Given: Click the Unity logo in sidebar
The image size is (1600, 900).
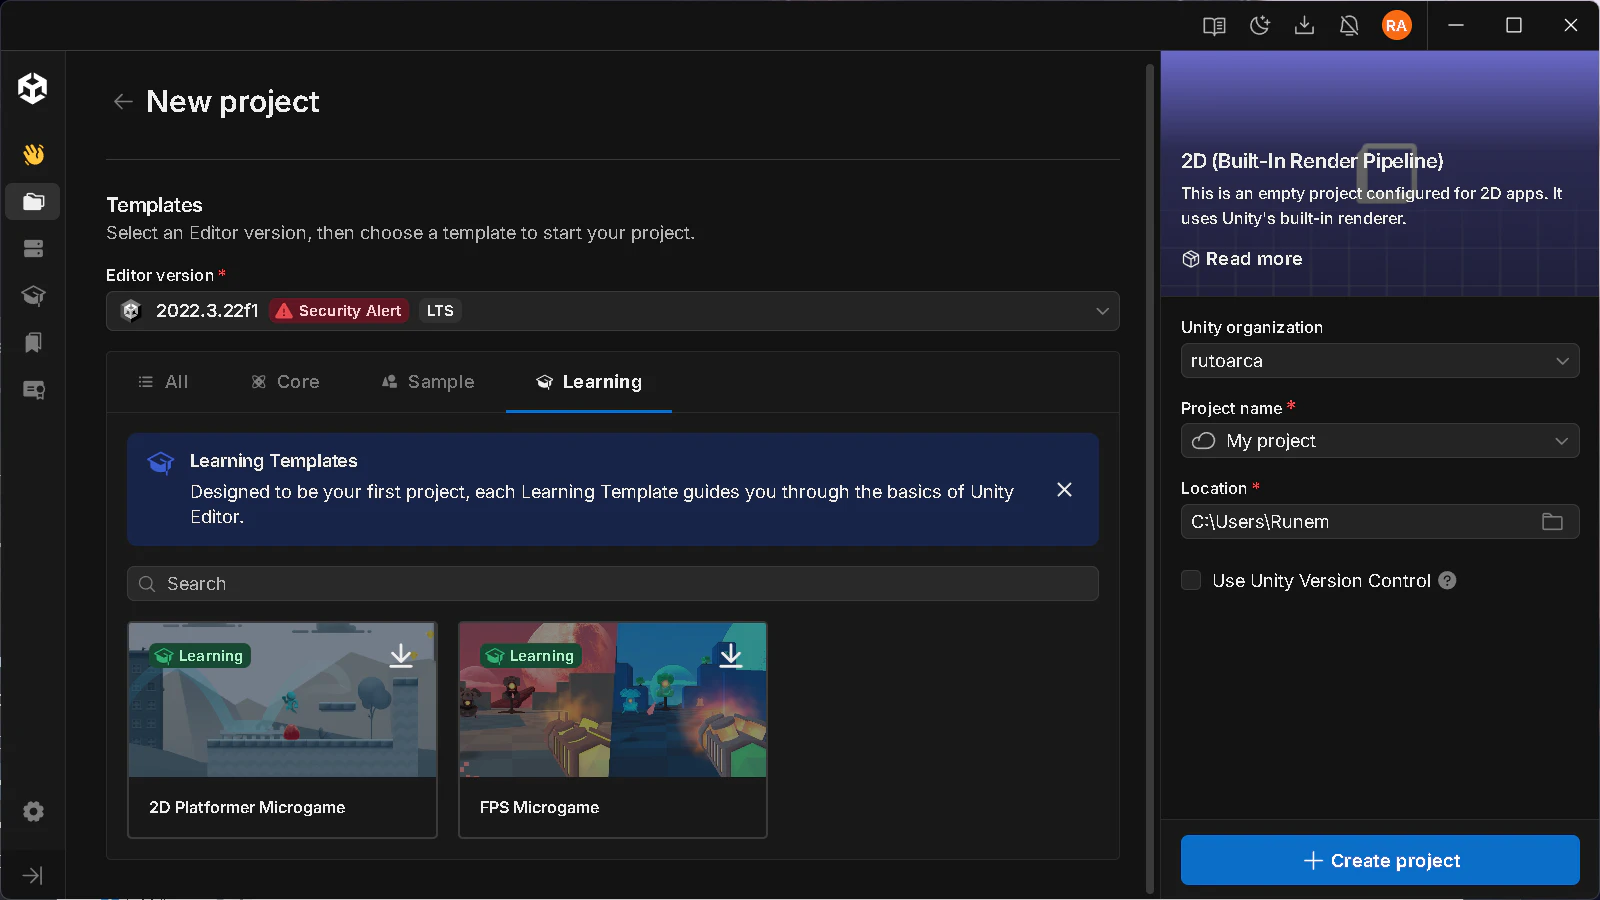Looking at the screenshot, I should [33, 88].
